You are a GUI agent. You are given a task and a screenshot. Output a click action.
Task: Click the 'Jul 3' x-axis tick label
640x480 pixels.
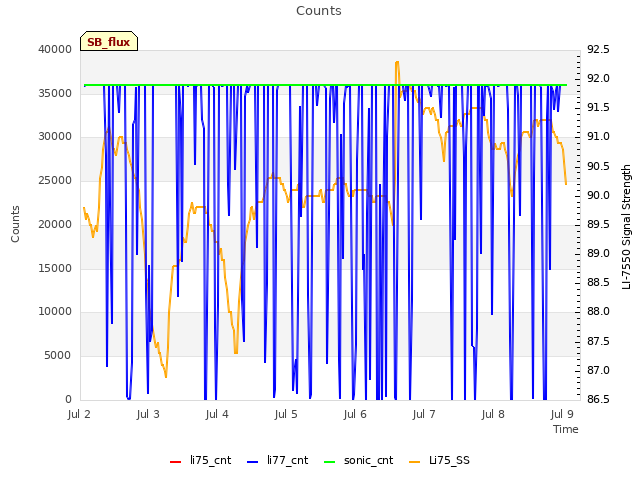click(x=148, y=414)
